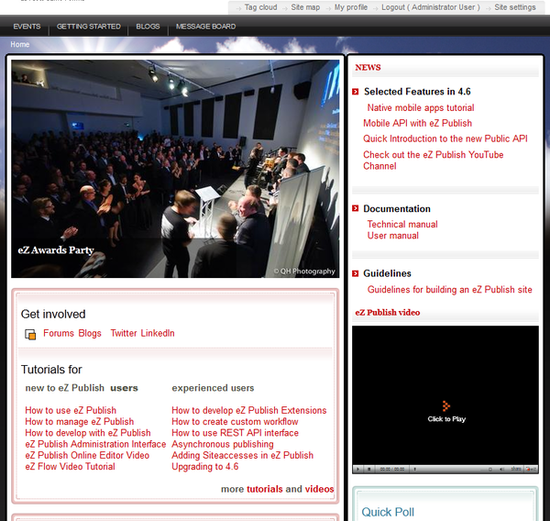Stop the video using control bar
The image size is (550, 521).
[x=369, y=469]
